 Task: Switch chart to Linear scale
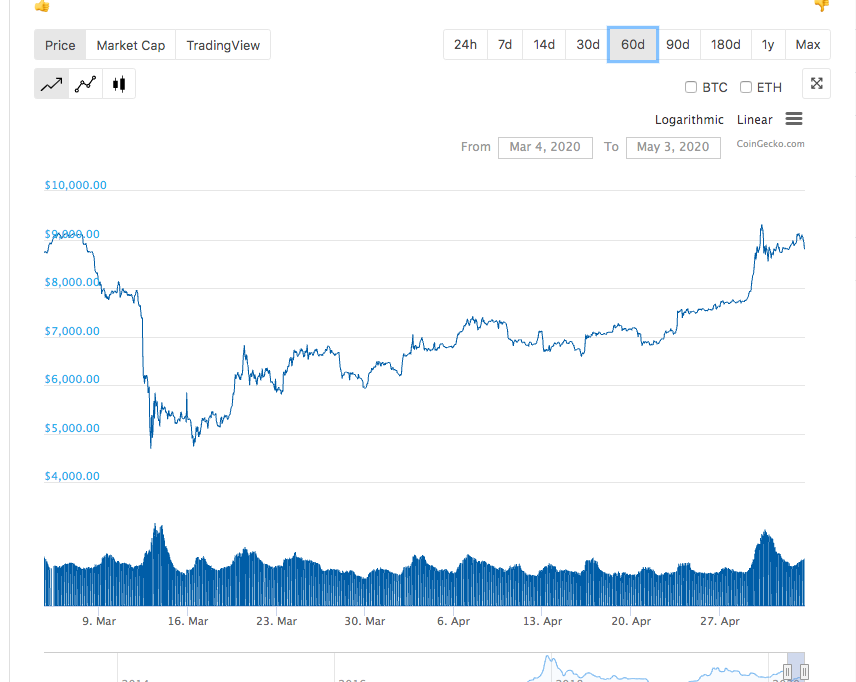pyautogui.click(x=754, y=120)
